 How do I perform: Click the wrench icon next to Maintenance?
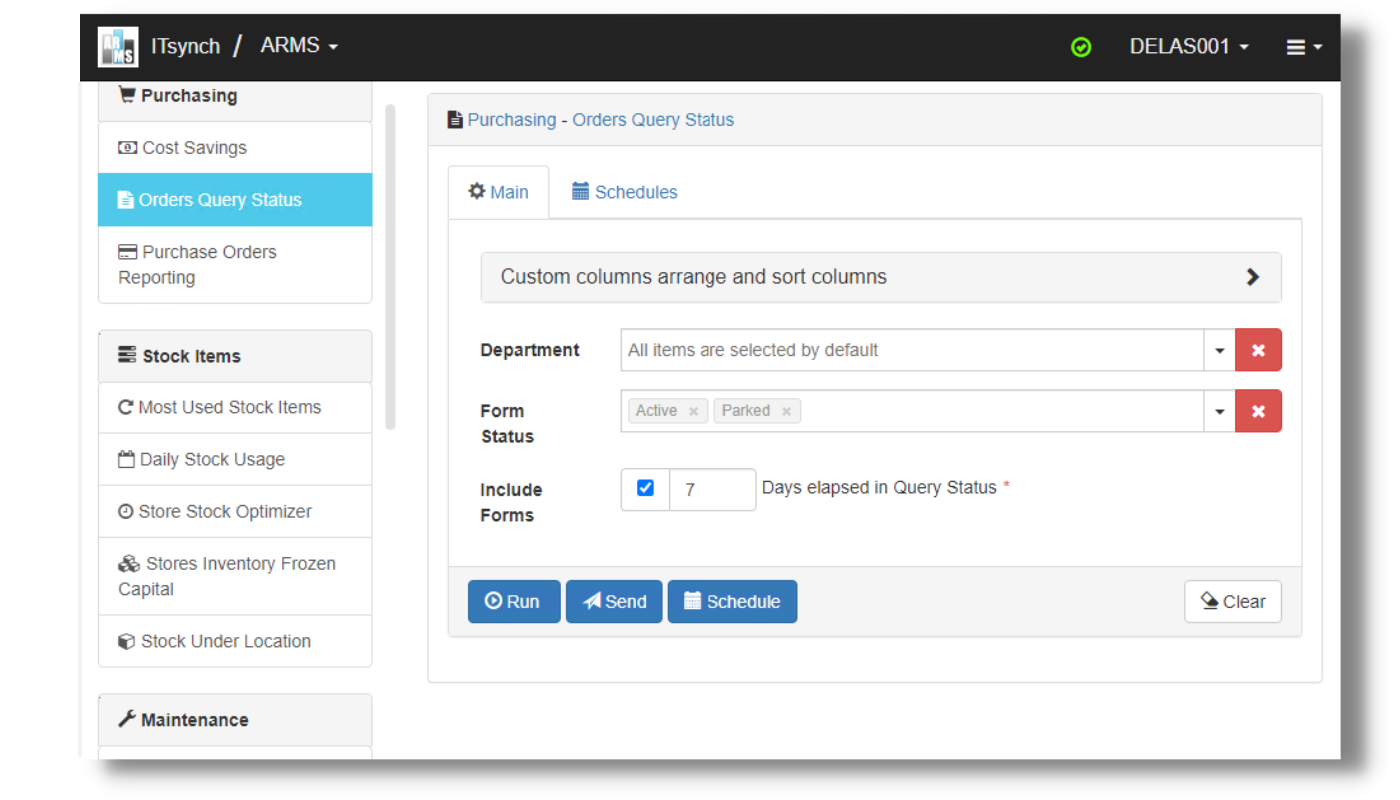[127, 719]
